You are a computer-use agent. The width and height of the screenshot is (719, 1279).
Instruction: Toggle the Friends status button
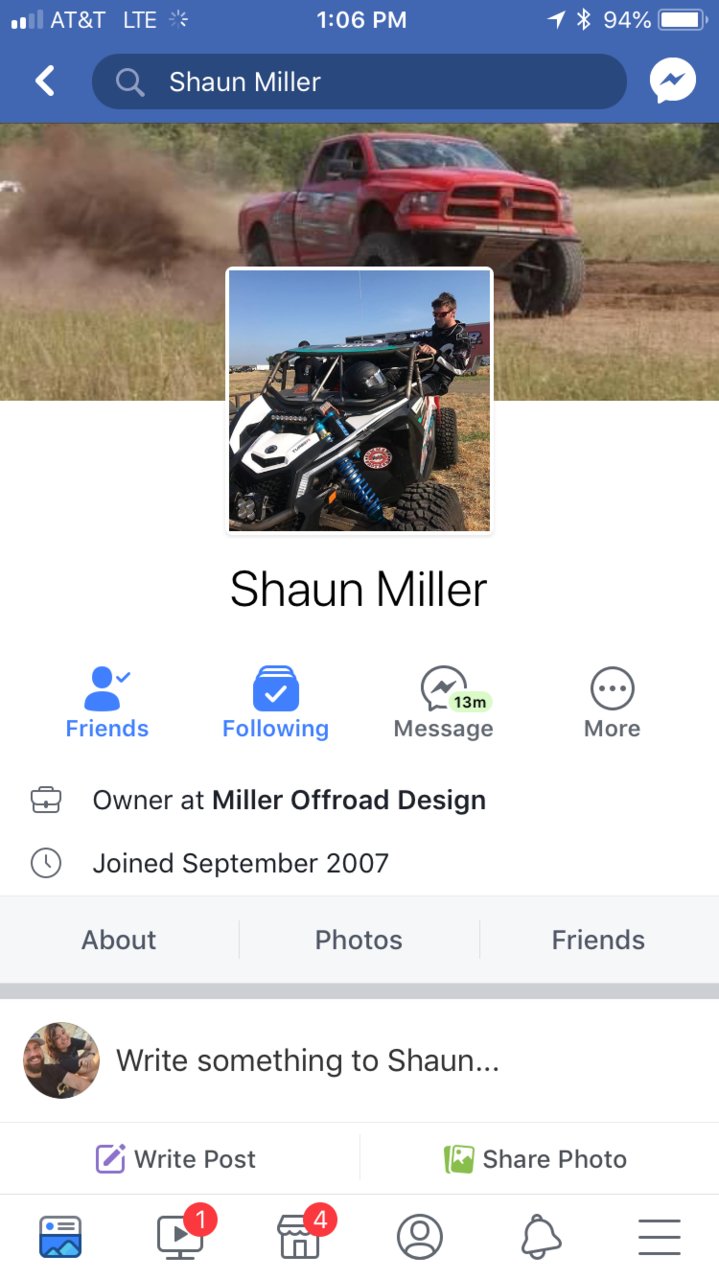coord(107,703)
